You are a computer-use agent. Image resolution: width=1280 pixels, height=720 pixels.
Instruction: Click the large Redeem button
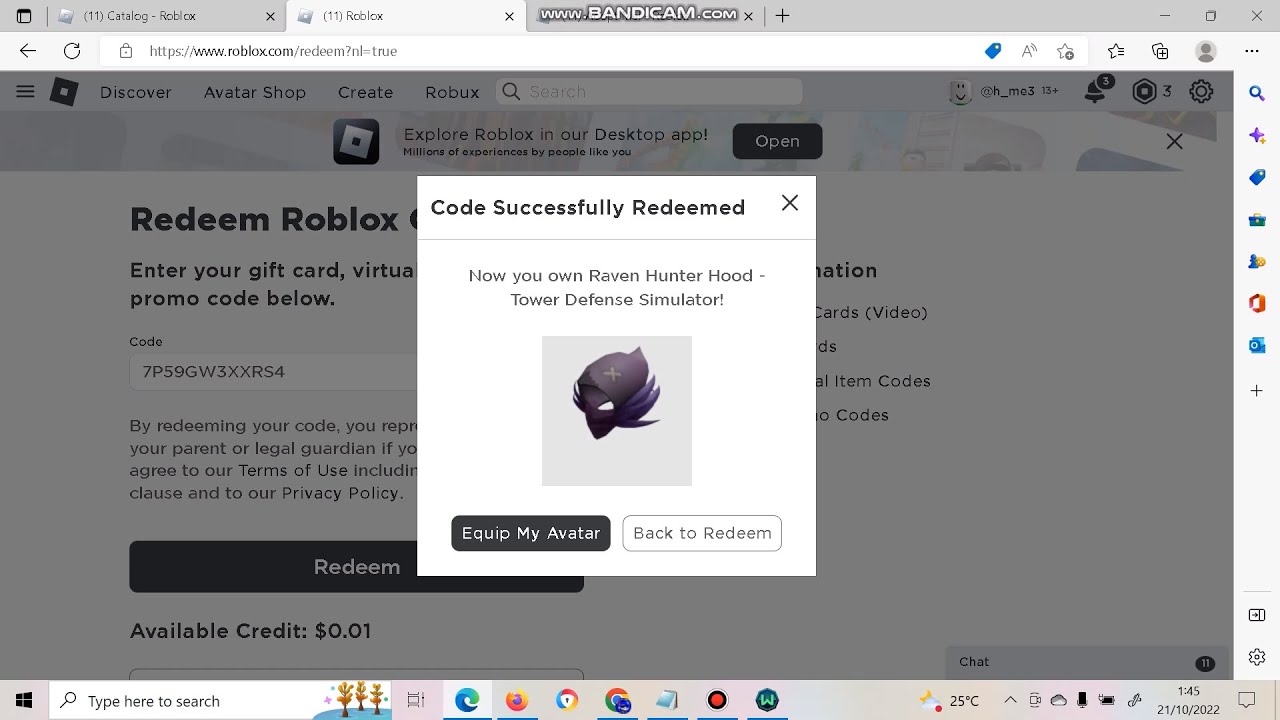tap(356, 567)
